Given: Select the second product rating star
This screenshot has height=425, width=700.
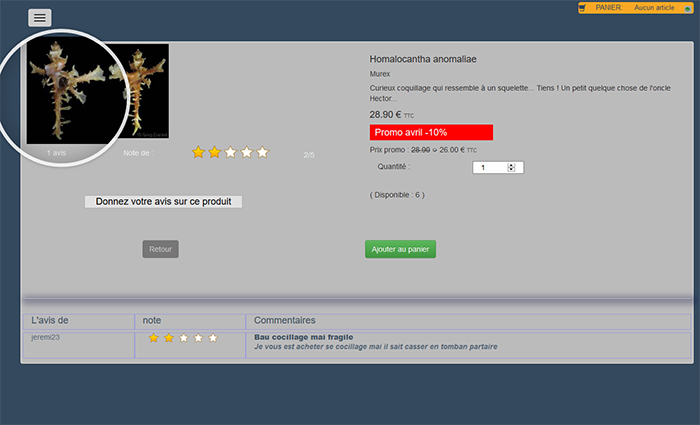Looking at the screenshot, I should [214, 152].
